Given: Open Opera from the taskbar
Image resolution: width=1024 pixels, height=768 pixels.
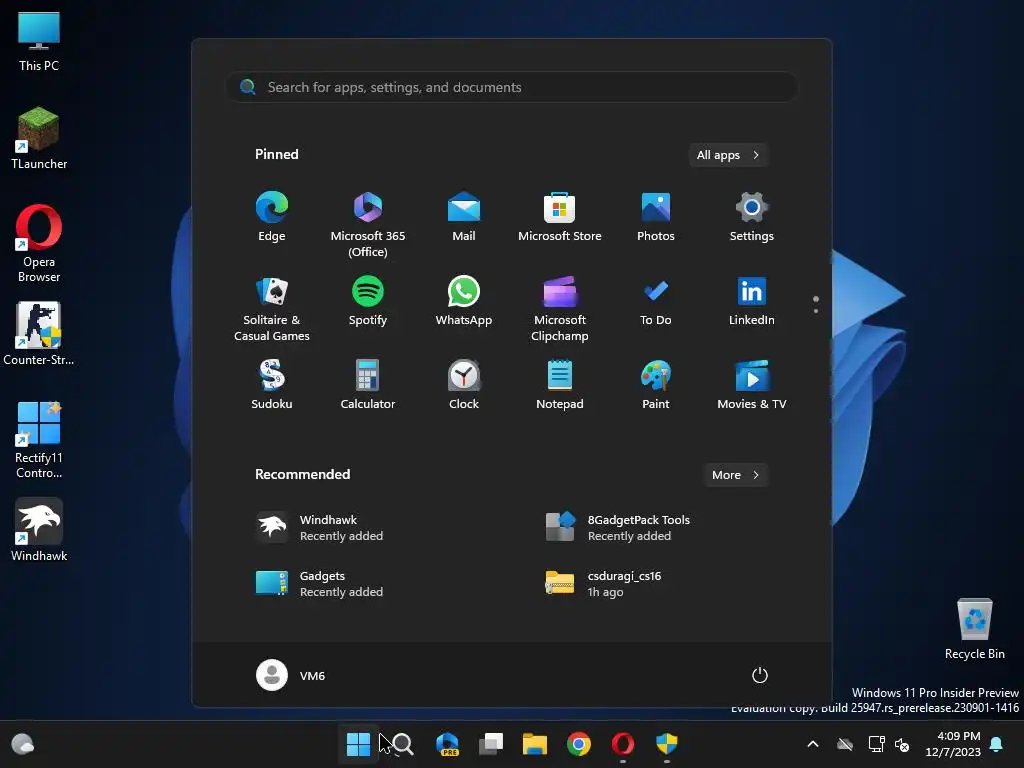Looking at the screenshot, I should pyautogui.click(x=623, y=744).
